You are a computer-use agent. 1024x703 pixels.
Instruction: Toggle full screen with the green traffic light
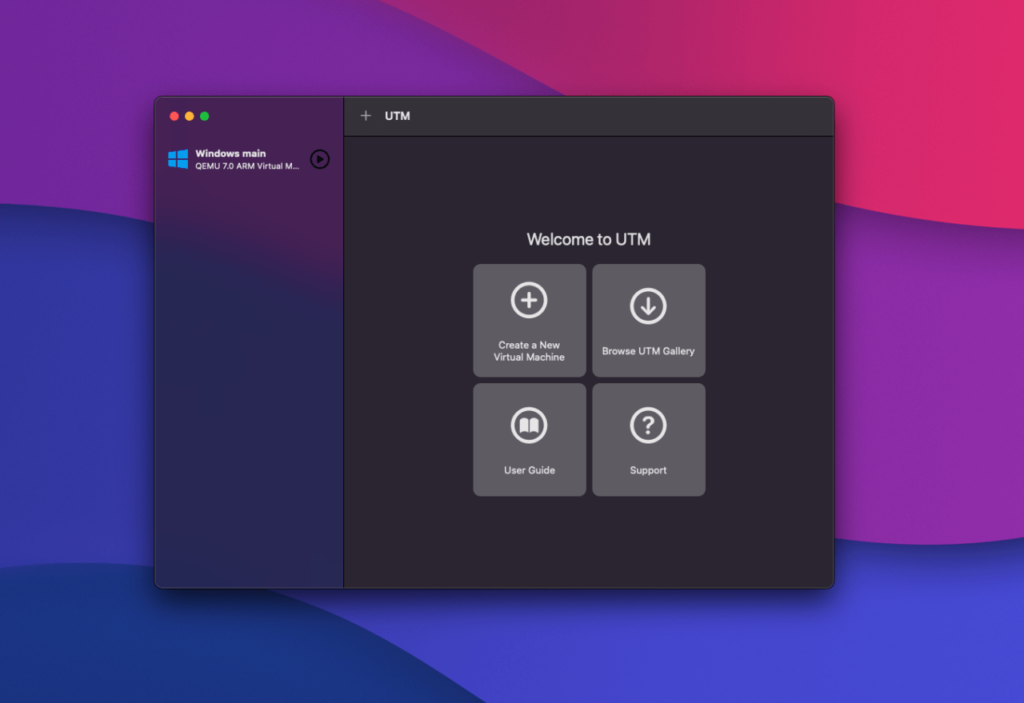click(203, 115)
